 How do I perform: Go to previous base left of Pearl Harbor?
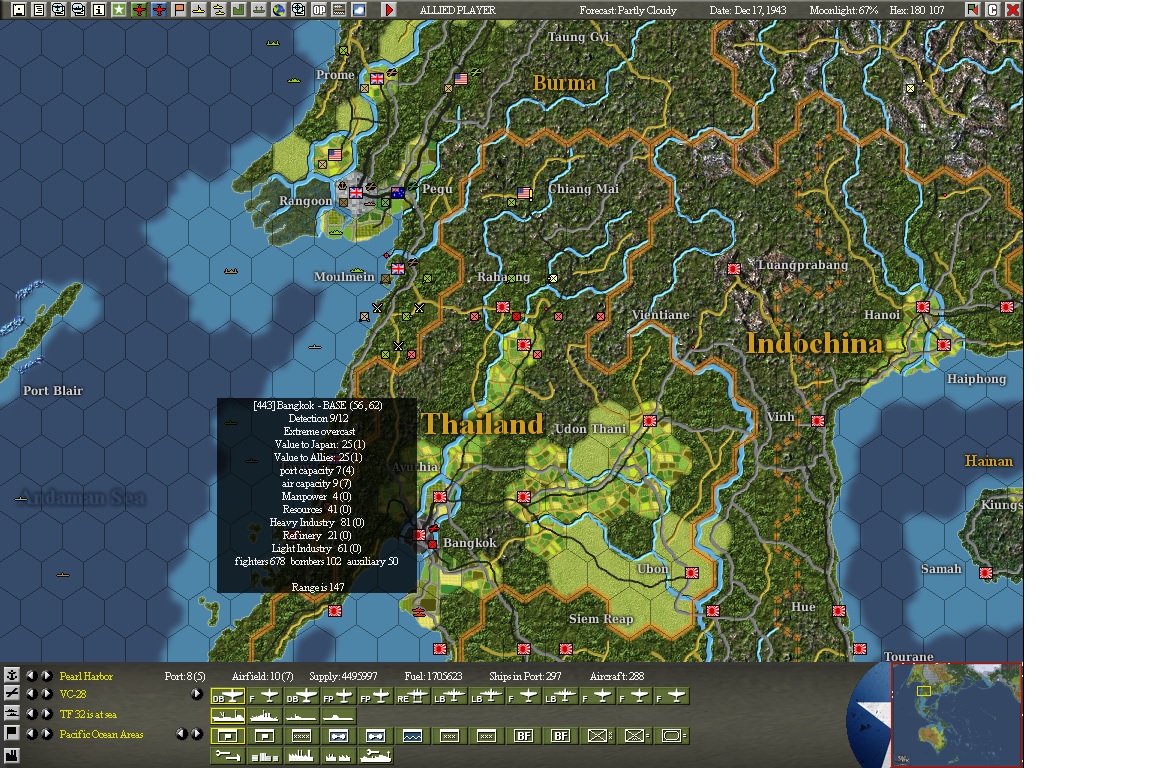coord(32,676)
